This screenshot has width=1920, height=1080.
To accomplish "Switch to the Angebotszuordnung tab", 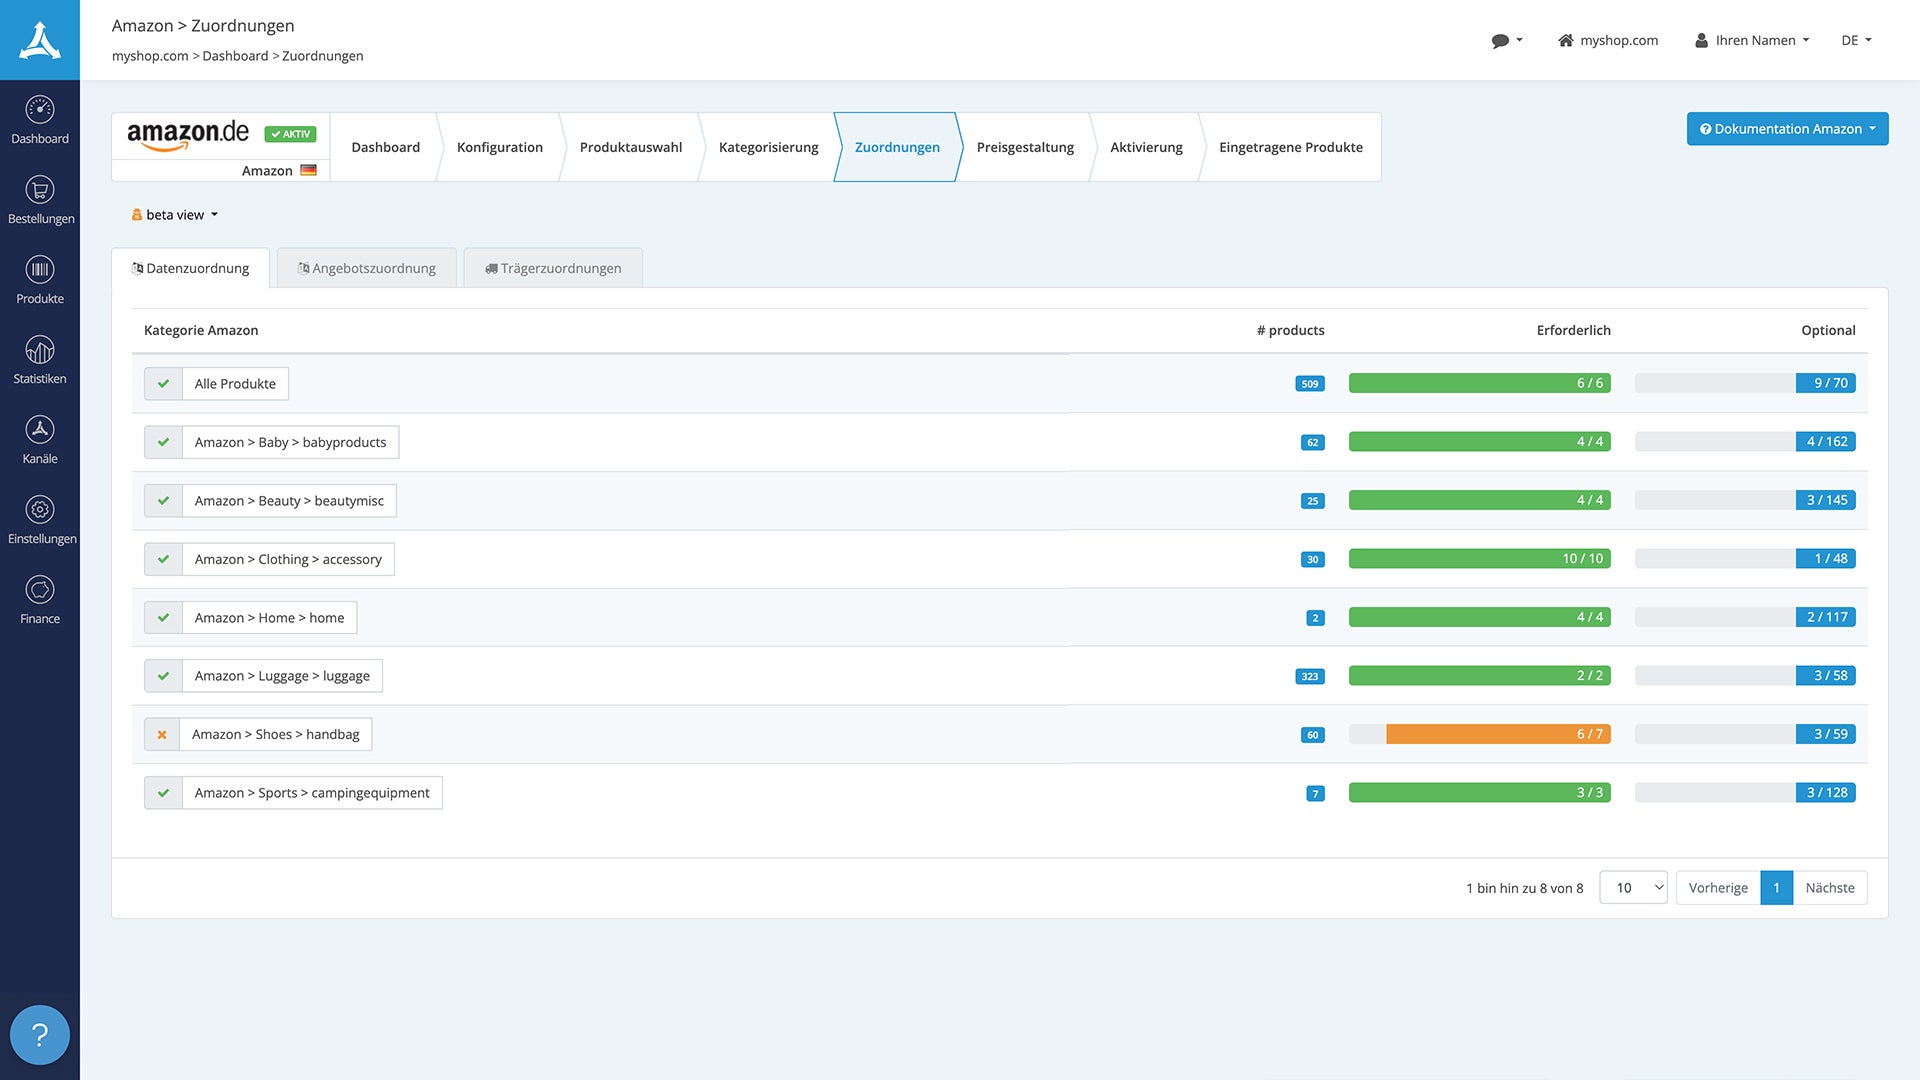I will pos(367,268).
